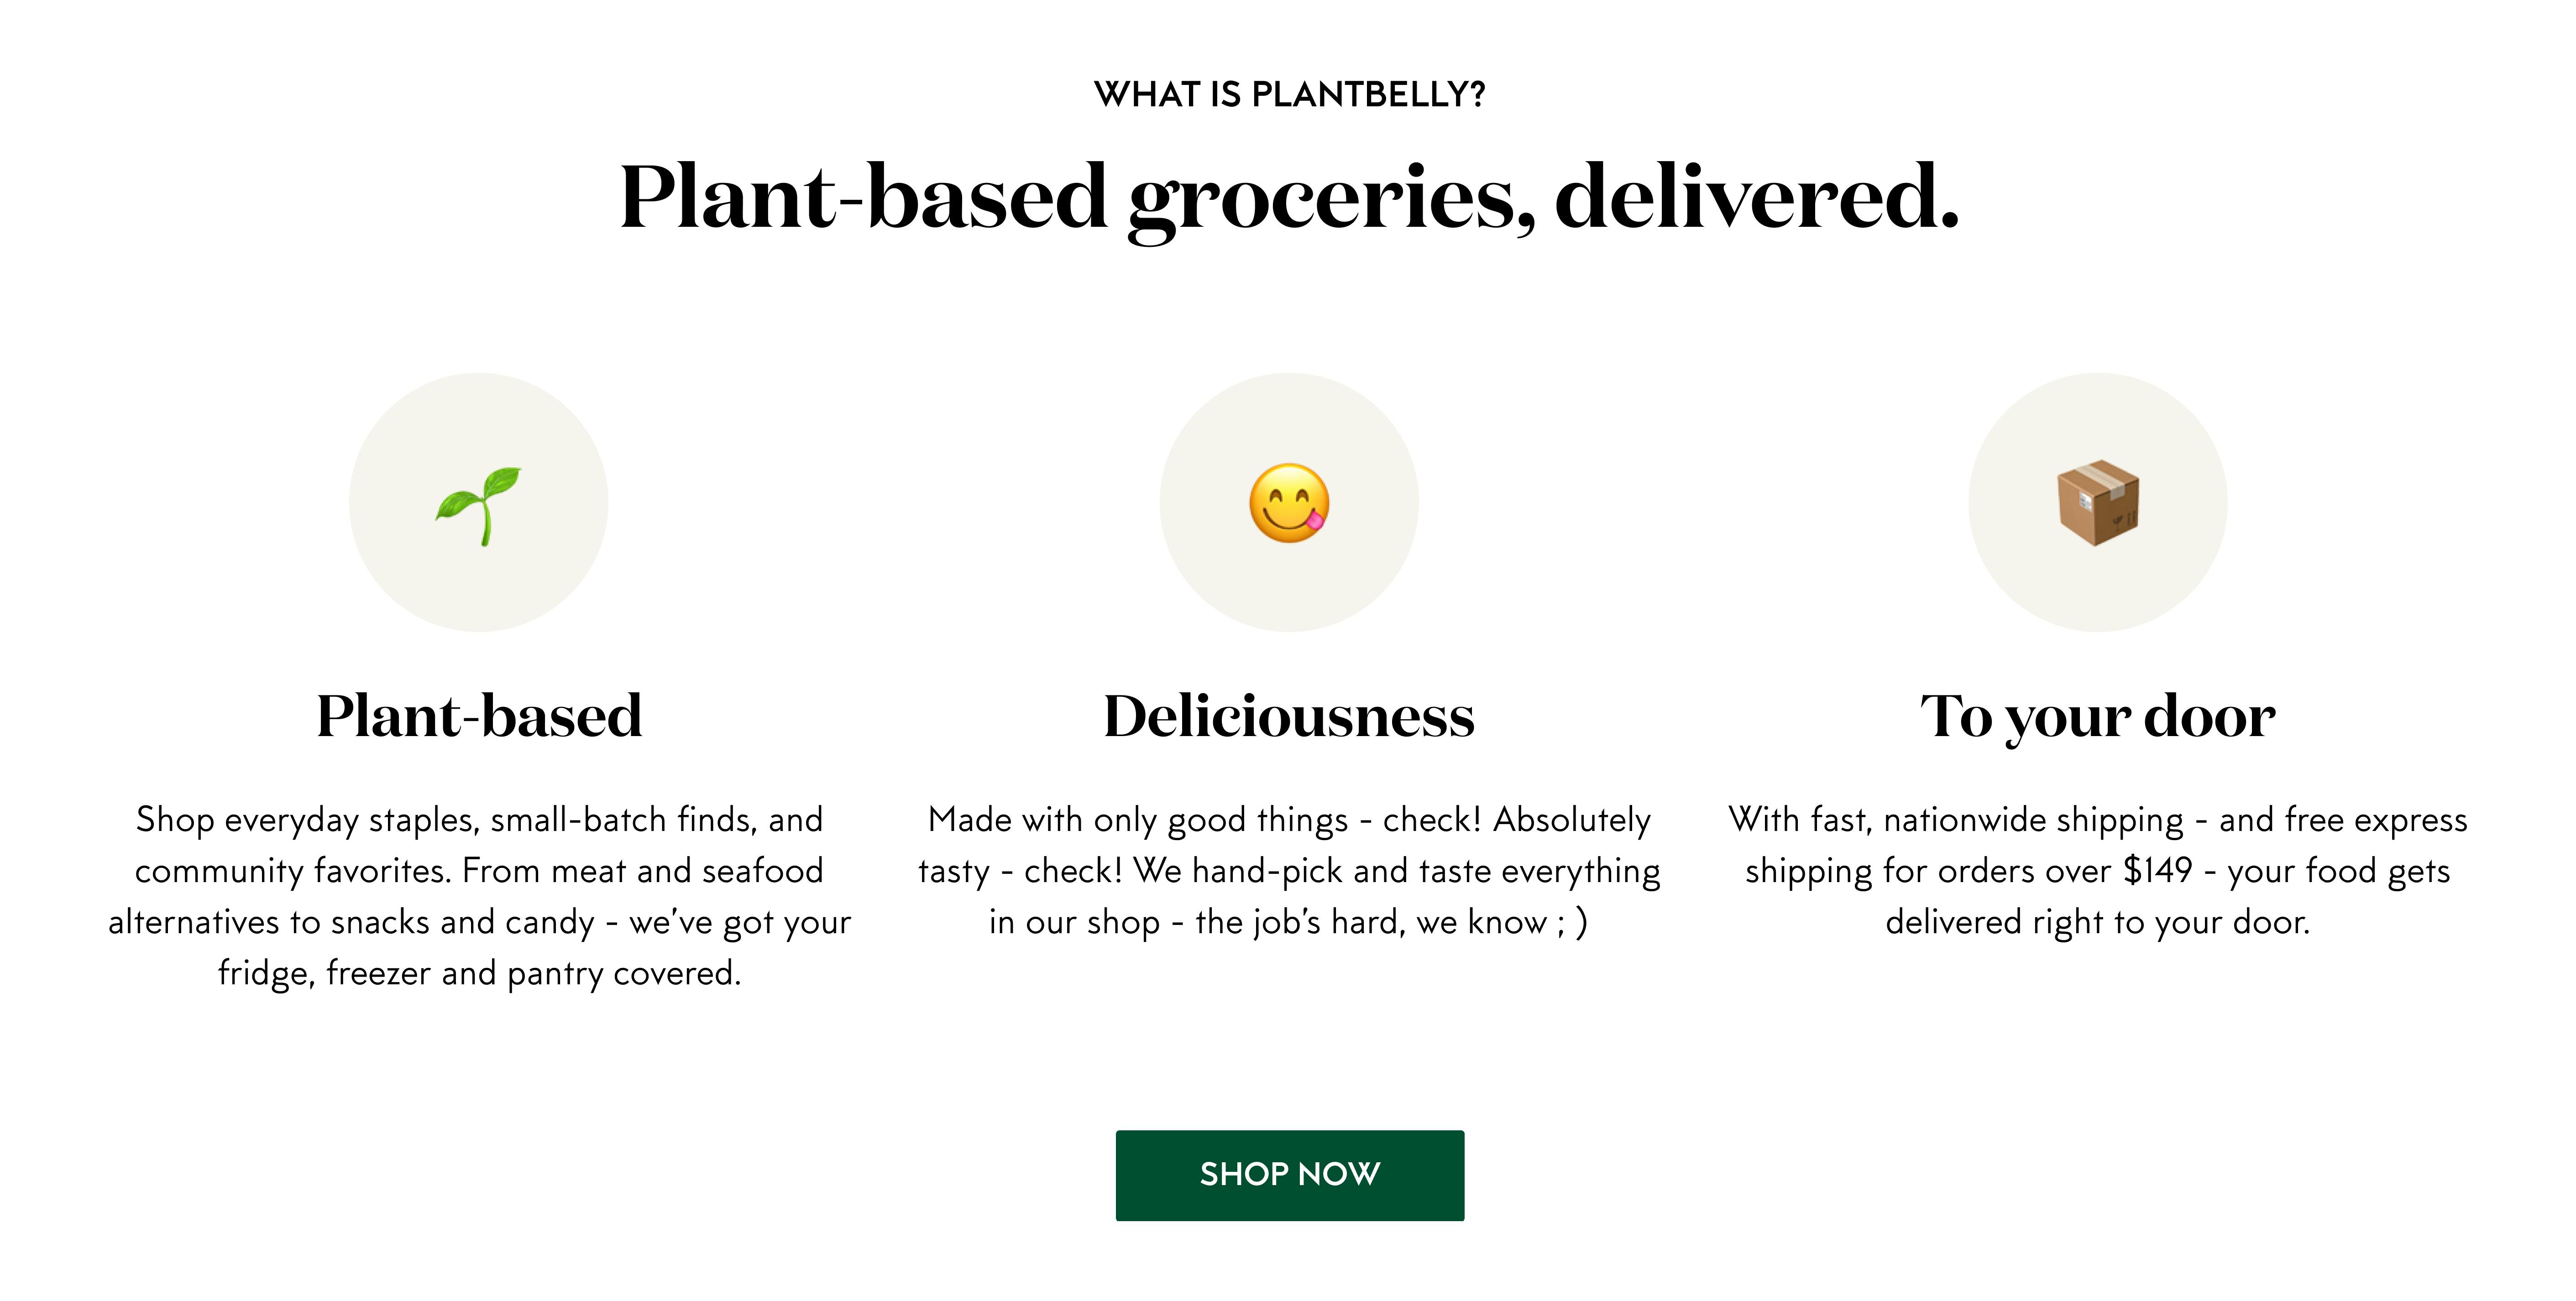
Task: Click the ';)' wink at paragraph end
Action: pos(1572,922)
